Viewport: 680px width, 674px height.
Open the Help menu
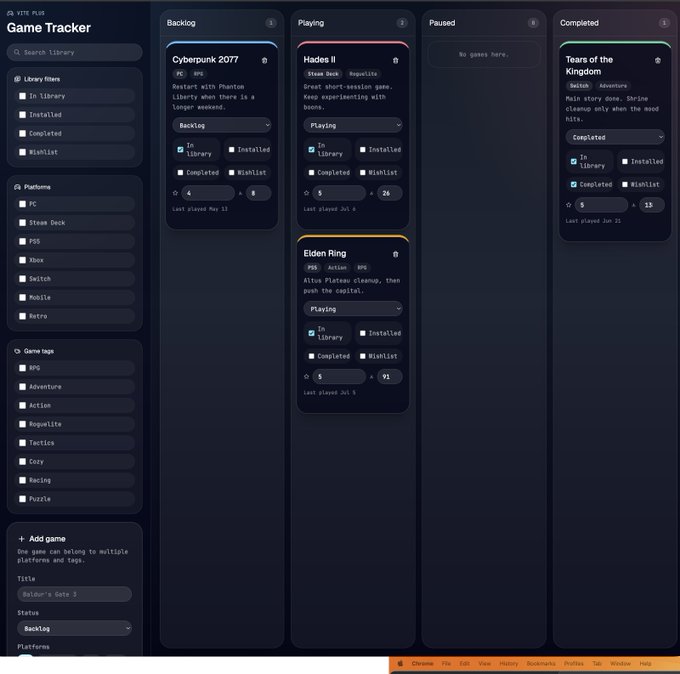click(645, 664)
